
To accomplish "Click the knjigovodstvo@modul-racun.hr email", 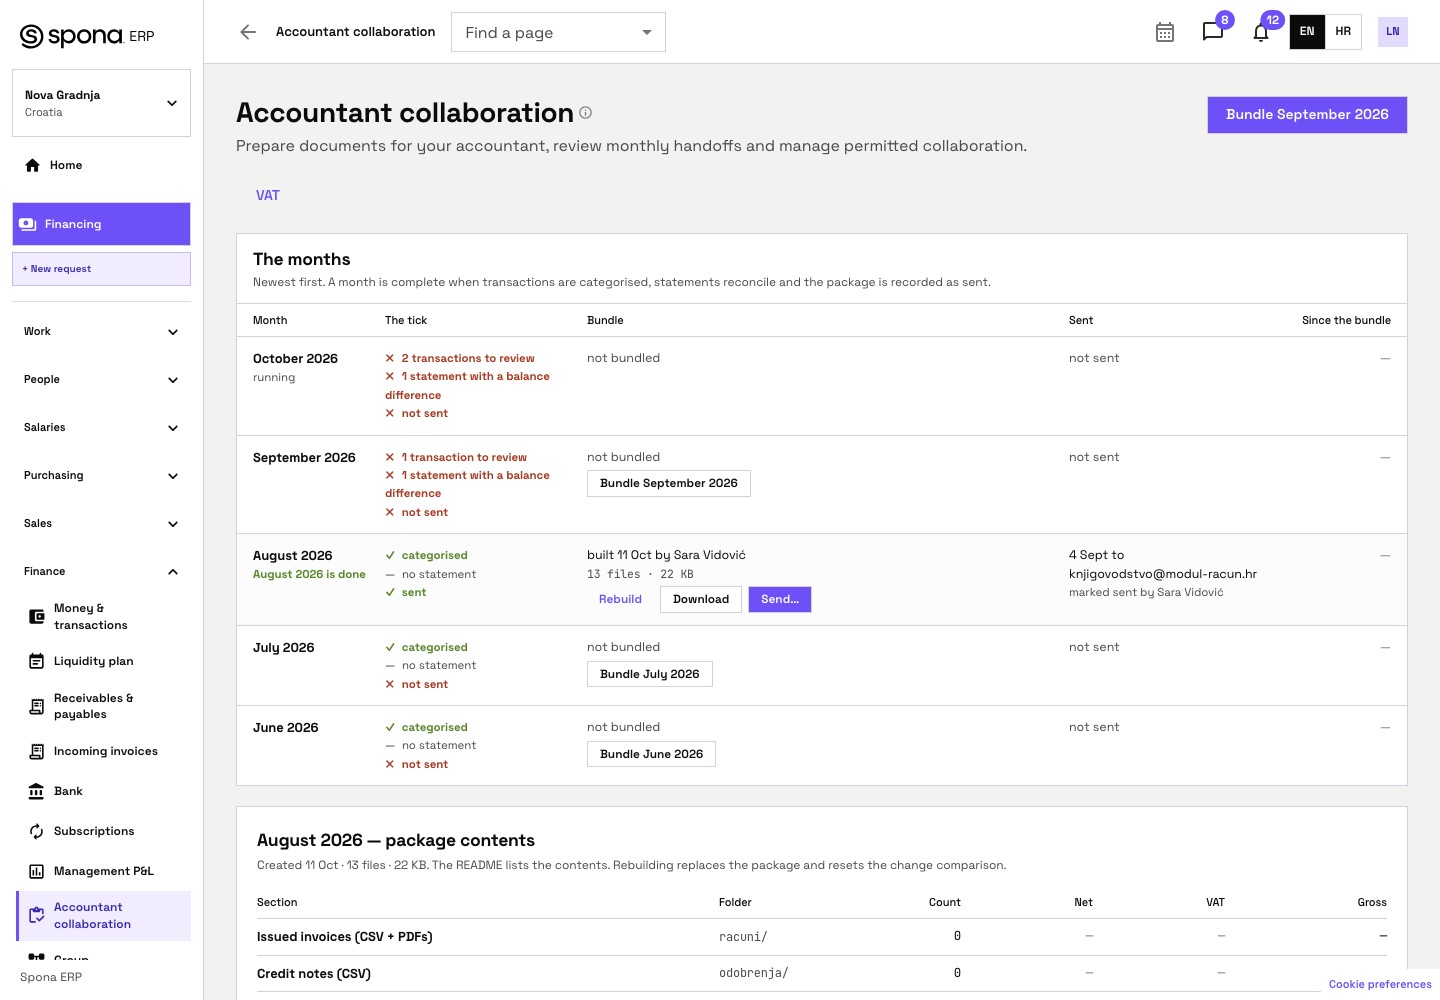I will 1163,574.
